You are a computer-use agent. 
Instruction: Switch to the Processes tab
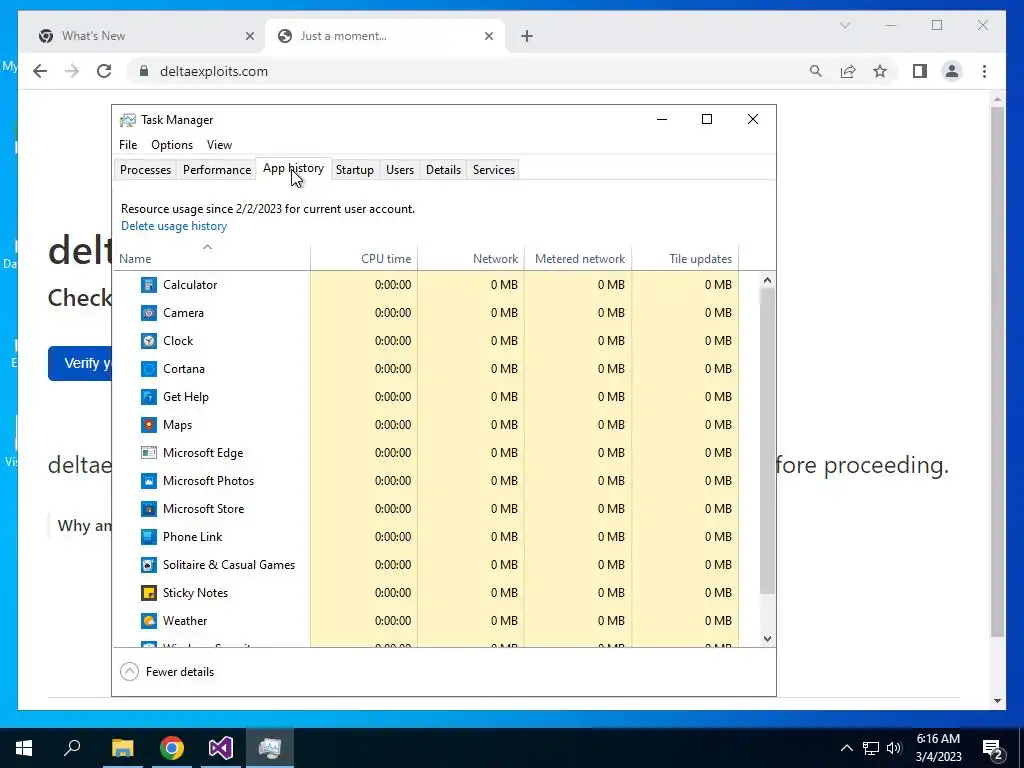[145, 170]
